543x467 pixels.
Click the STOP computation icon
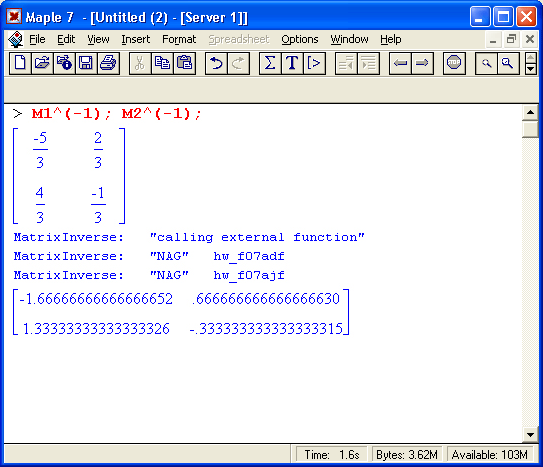tap(454, 63)
